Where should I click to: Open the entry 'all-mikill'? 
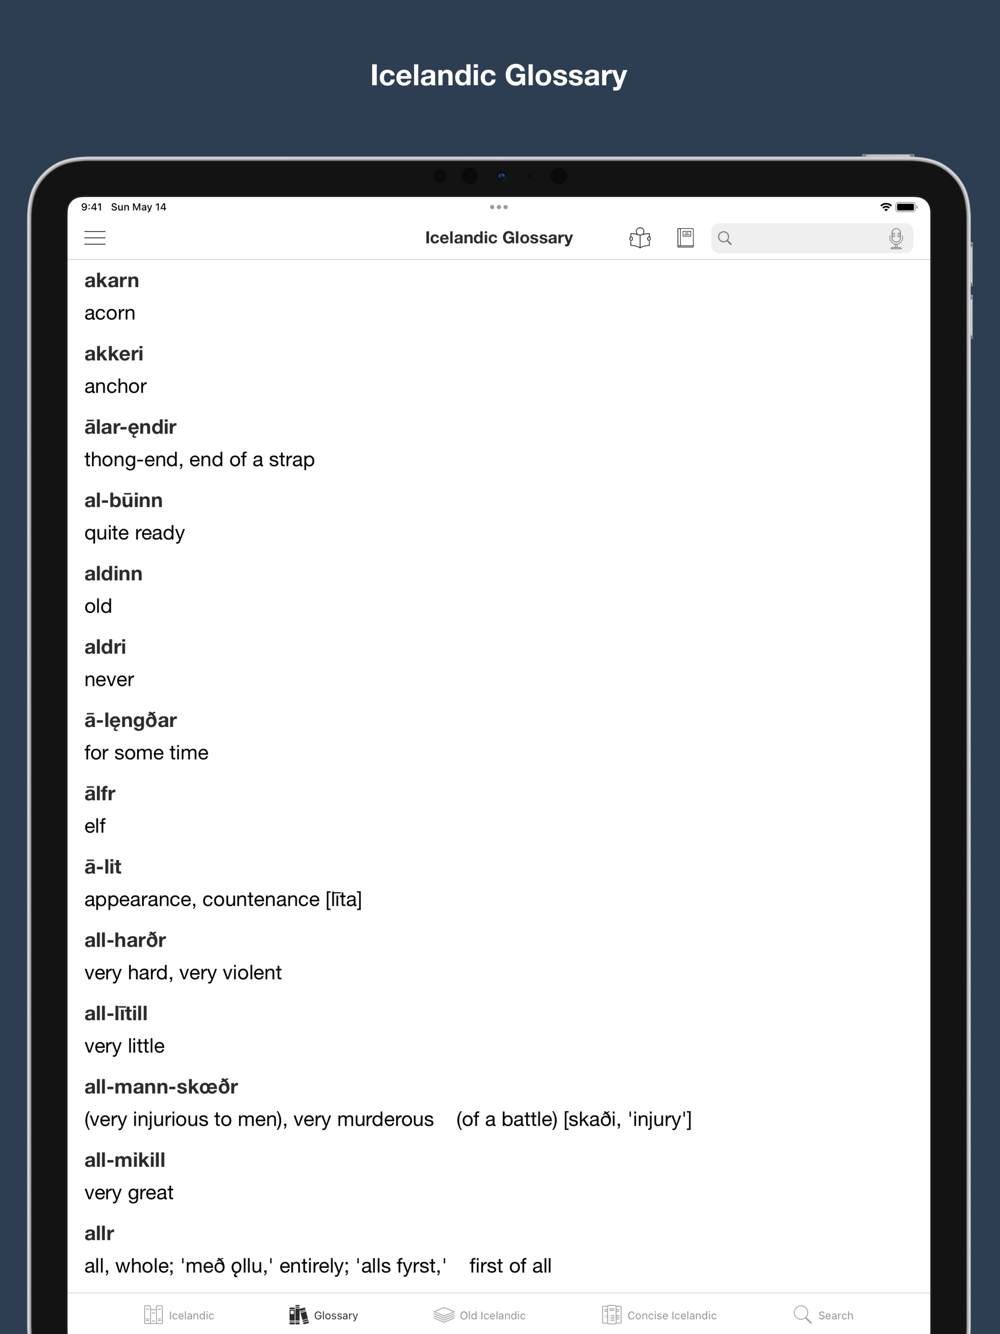pyautogui.click(x=125, y=1160)
